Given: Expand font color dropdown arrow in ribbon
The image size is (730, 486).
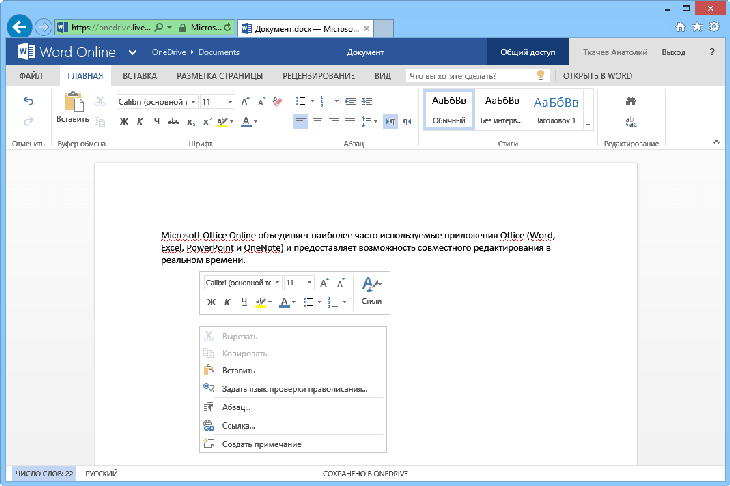Looking at the screenshot, I should point(256,122).
